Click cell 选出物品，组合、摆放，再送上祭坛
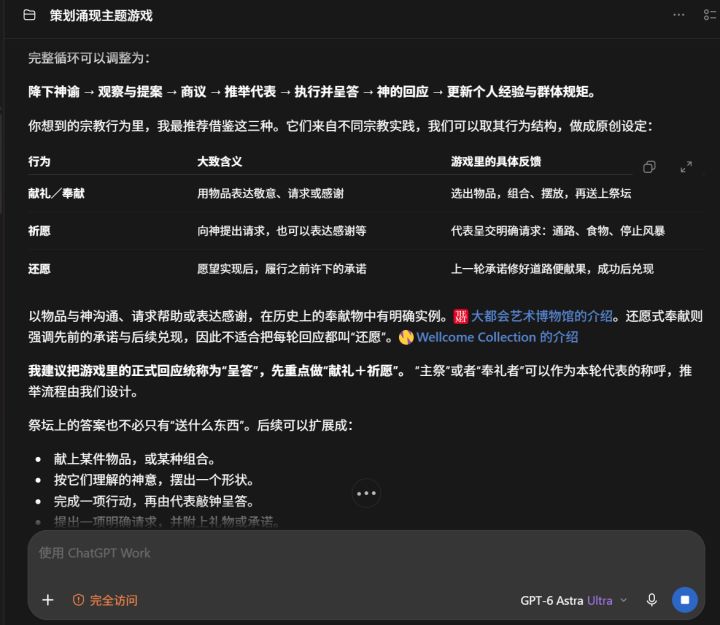This screenshot has height=625, width=720. click(x=540, y=193)
